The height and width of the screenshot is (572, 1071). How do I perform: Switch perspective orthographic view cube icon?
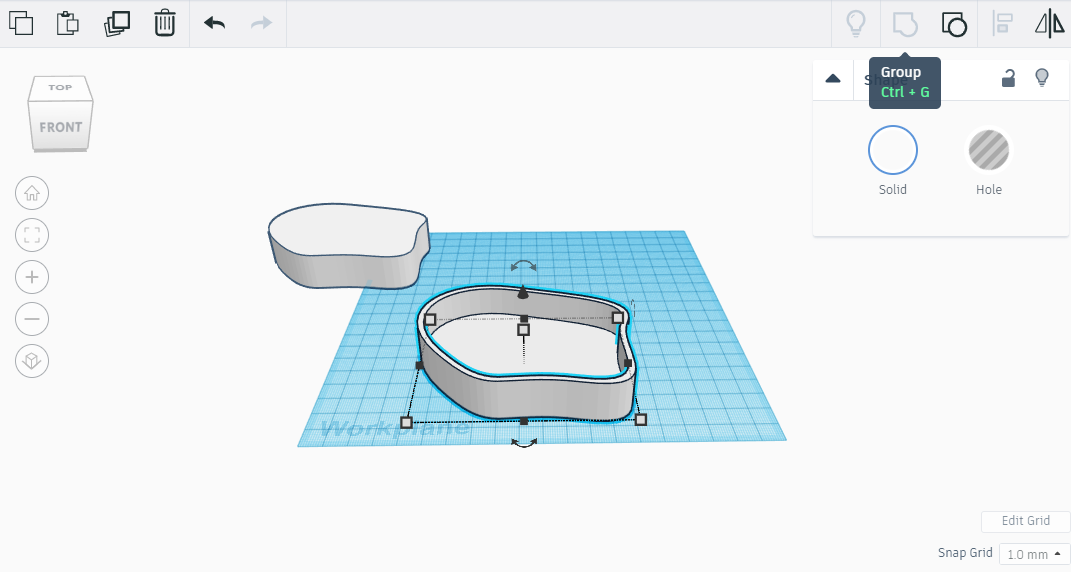click(x=32, y=360)
